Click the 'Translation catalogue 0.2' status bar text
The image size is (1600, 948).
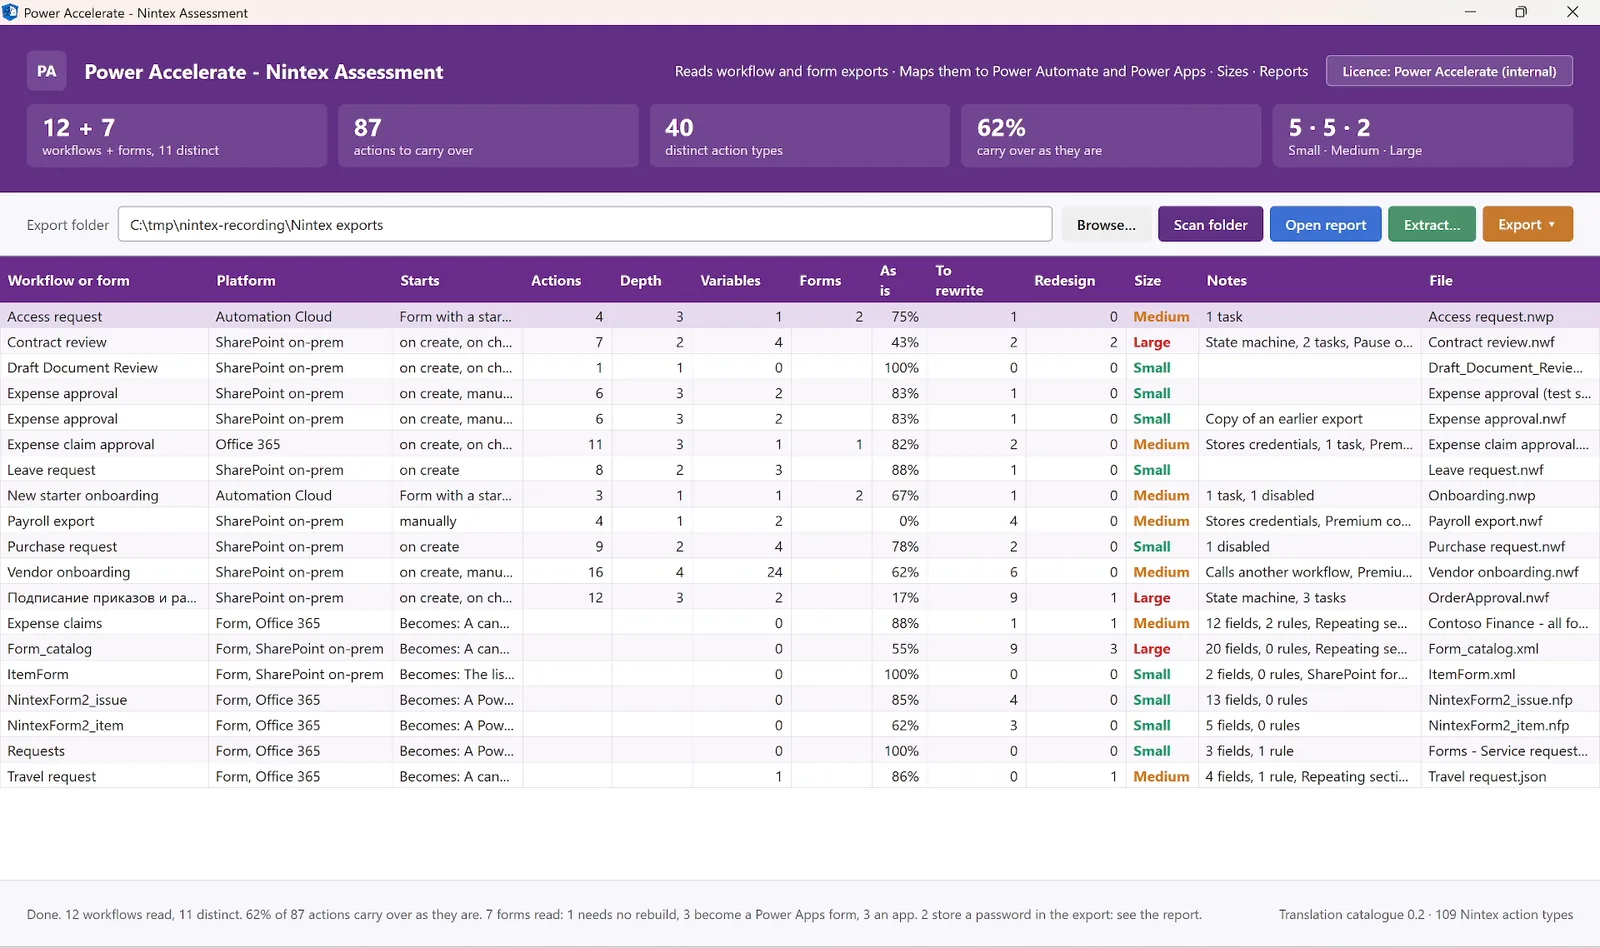coord(1351,914)
